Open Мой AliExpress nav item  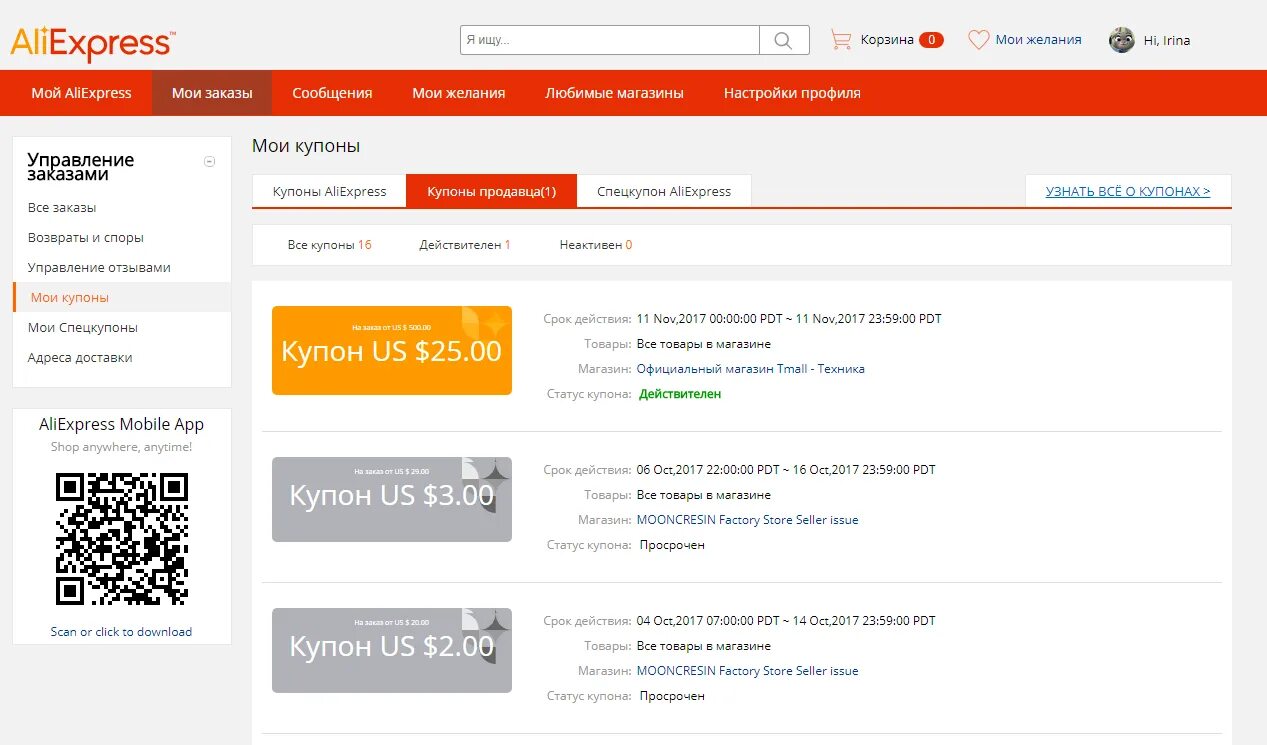81,93
